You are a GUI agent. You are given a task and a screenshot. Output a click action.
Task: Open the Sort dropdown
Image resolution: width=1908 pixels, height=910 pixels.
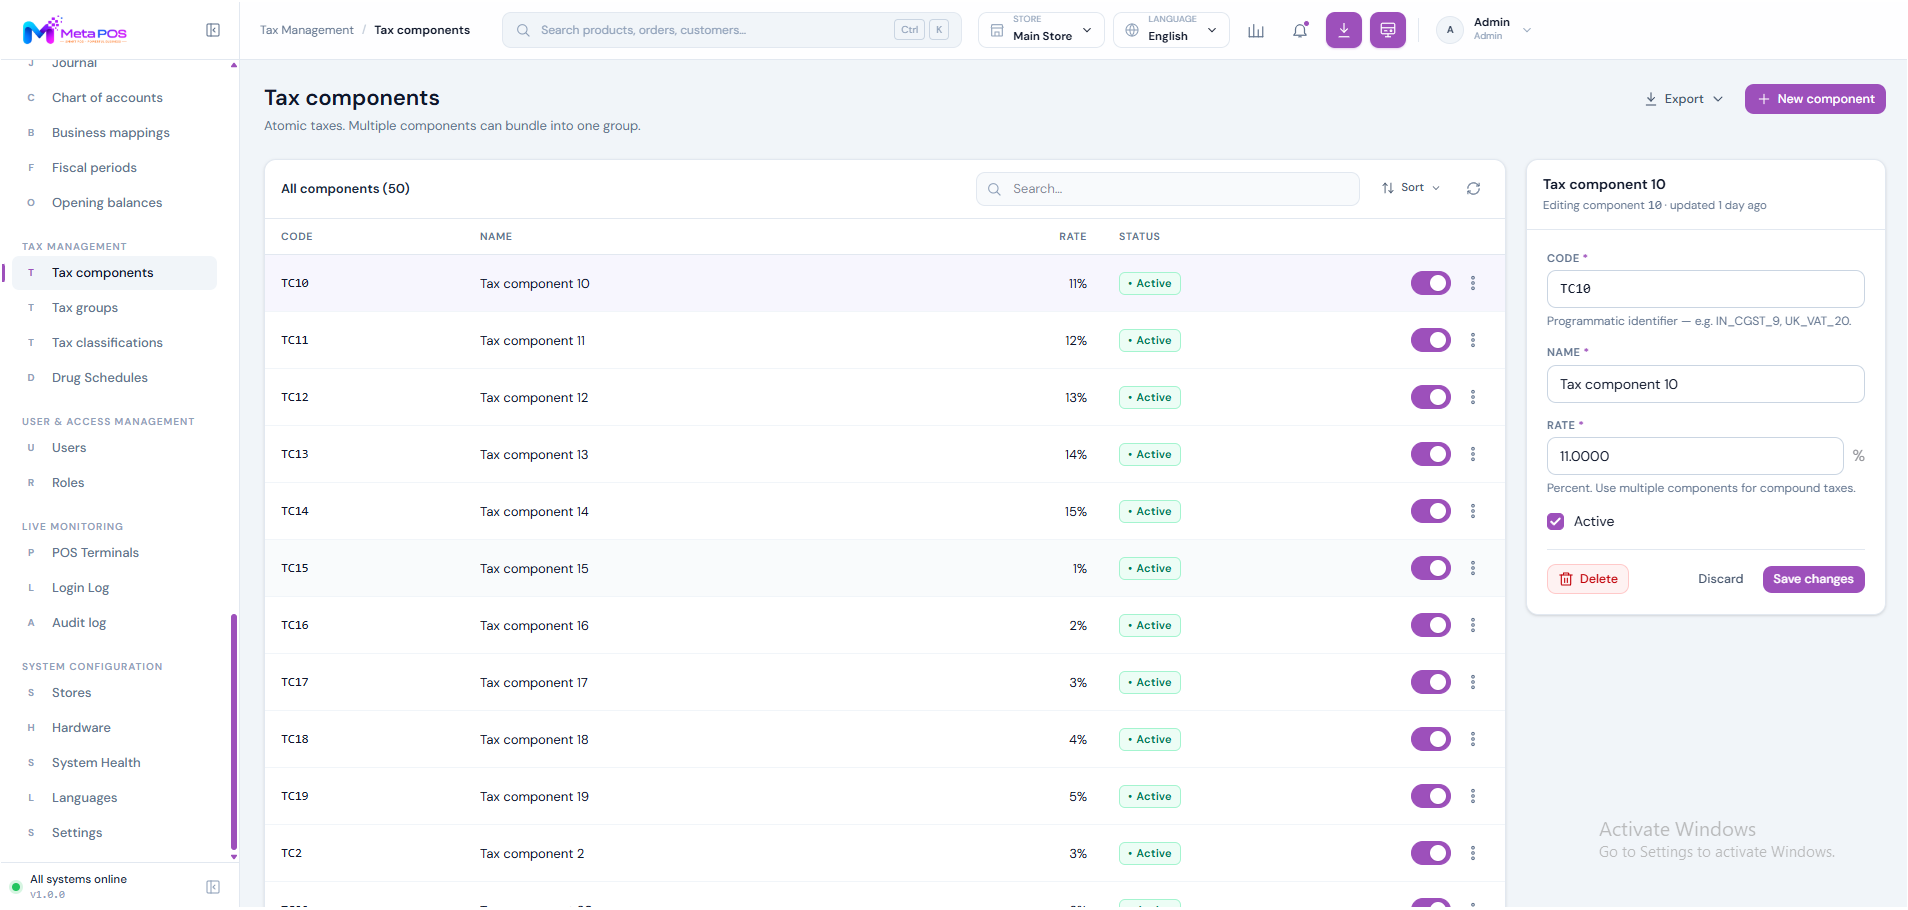tap(1411, 188)
